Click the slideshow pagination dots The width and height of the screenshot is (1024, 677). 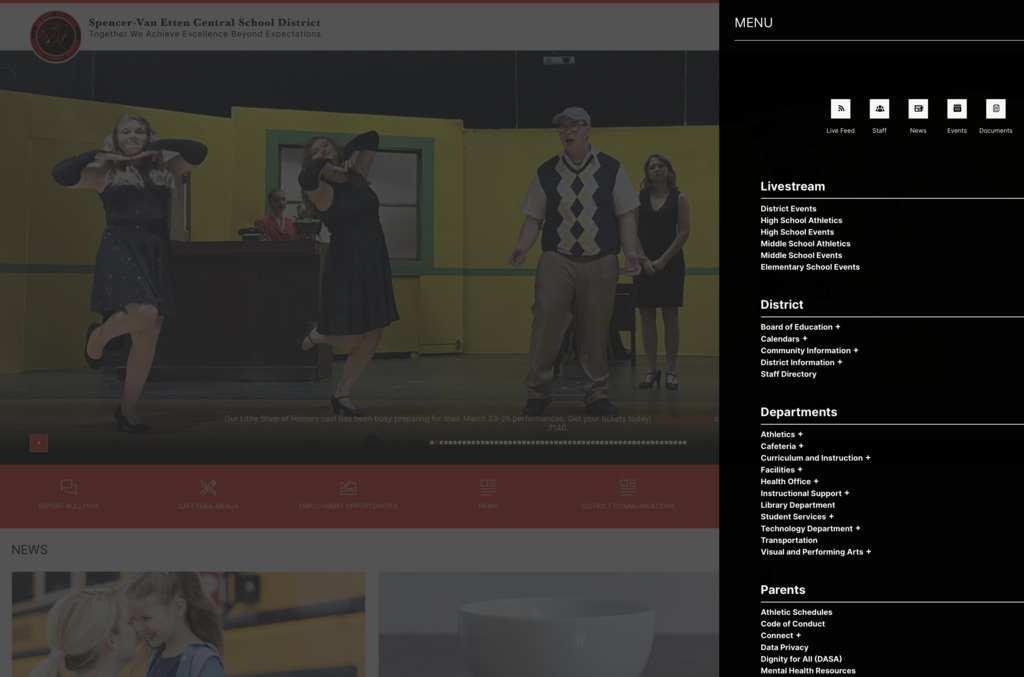[x=558, y=443]
